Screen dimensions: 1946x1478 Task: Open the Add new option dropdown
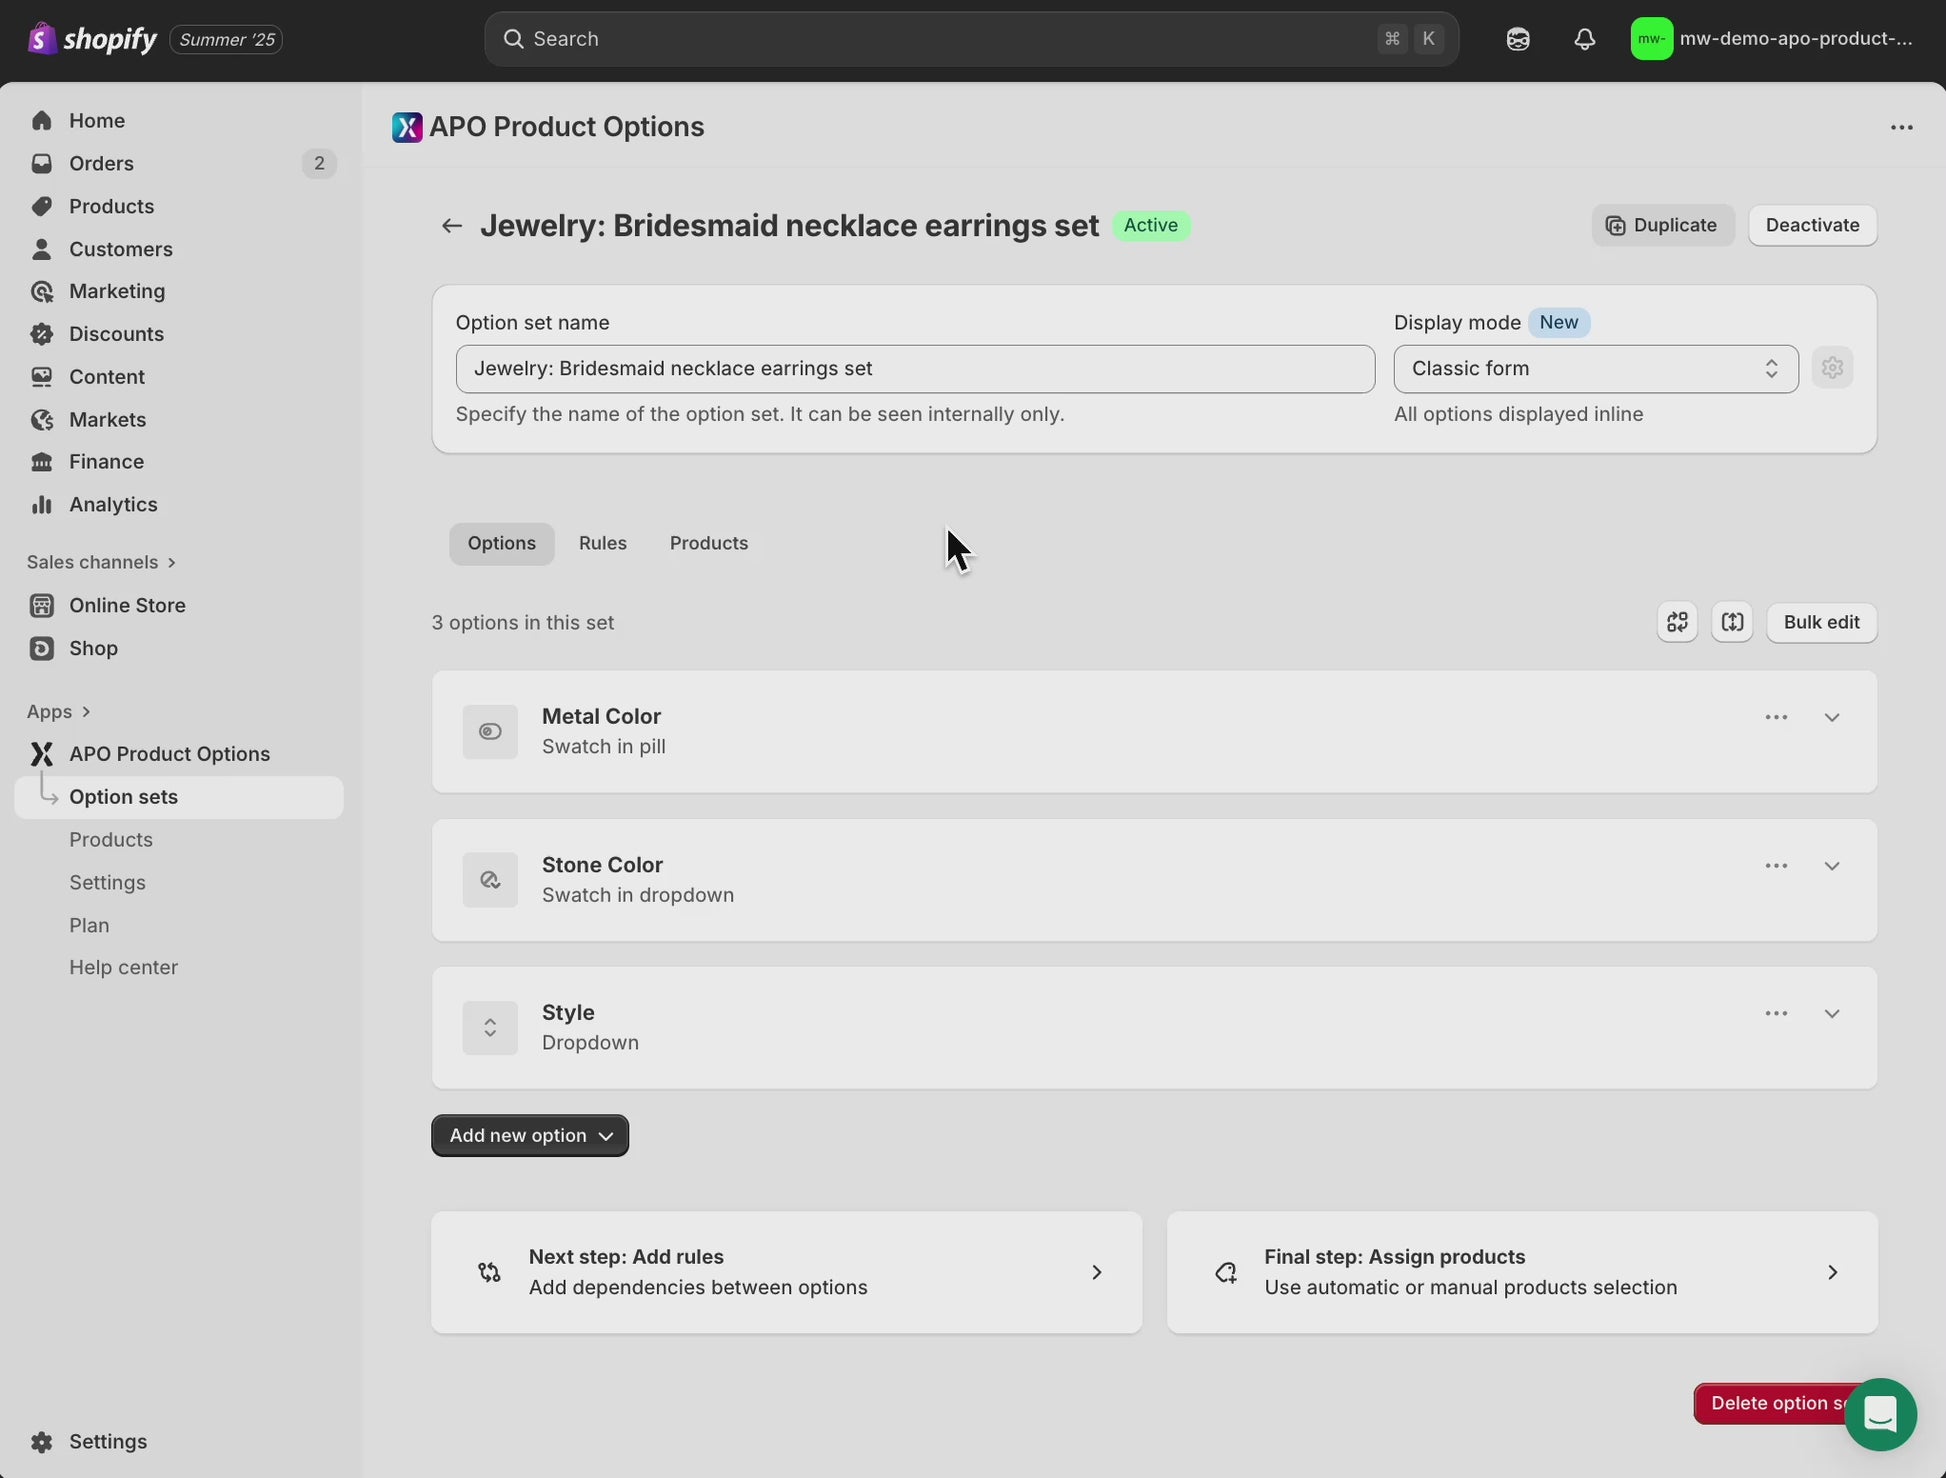click(530, 1136)
